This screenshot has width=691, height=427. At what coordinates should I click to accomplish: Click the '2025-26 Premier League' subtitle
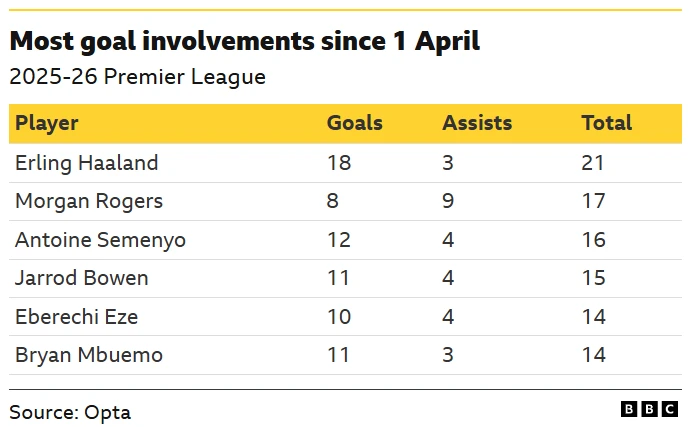(x=137, y=77)
